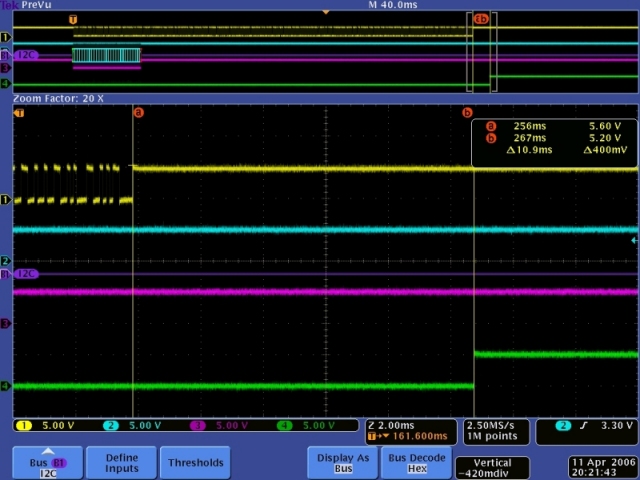Click the zoom window box in the overview
Screen dimensions: 640x480
pyautogui.click(x=481, y=50)
